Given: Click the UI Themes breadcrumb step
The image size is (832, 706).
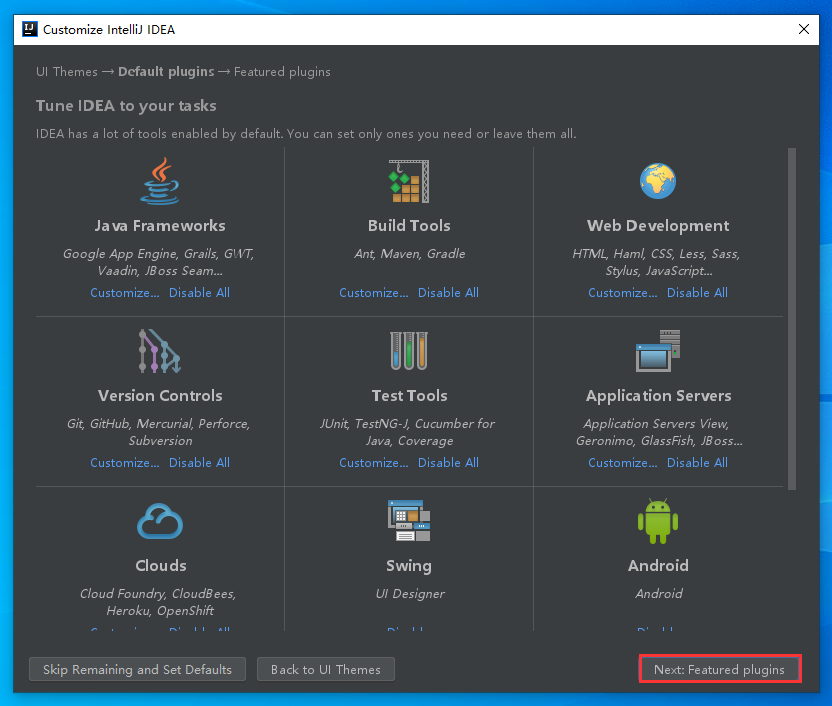Looking at the screenshot, I should pos(67,72).
